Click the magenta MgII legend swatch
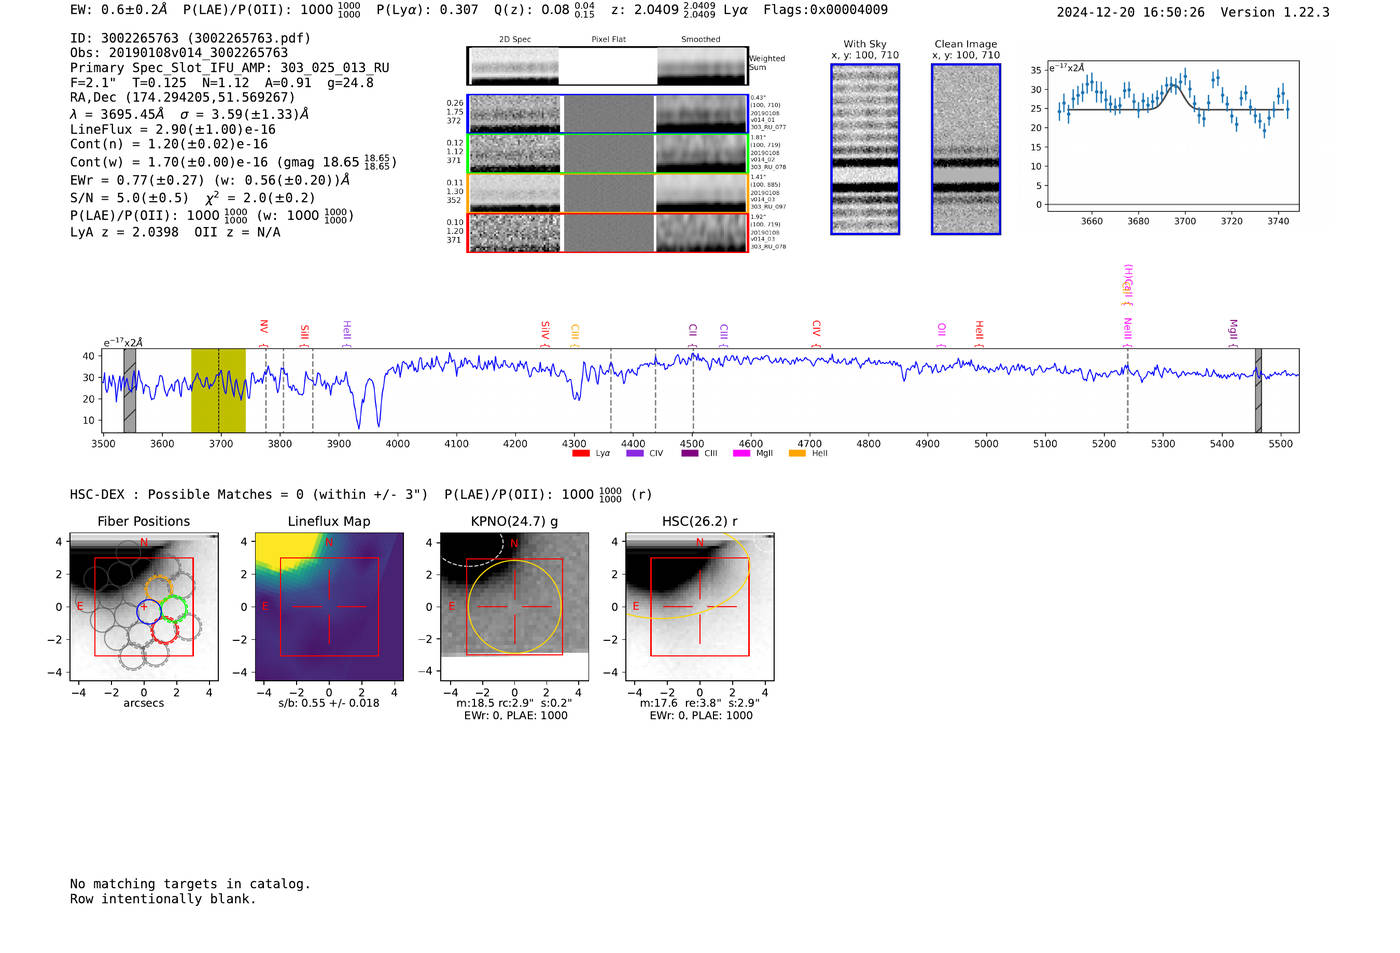The height and width of the screenshot is (953, 1400). [742, 453]
